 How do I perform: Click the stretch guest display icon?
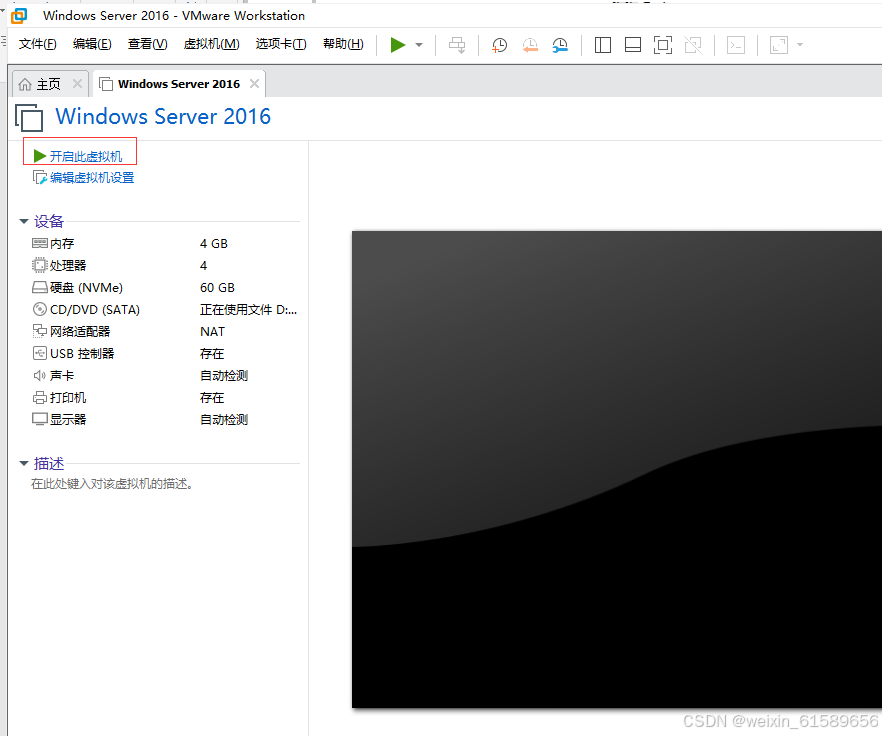pyautogui.click(x=779, y=45)
